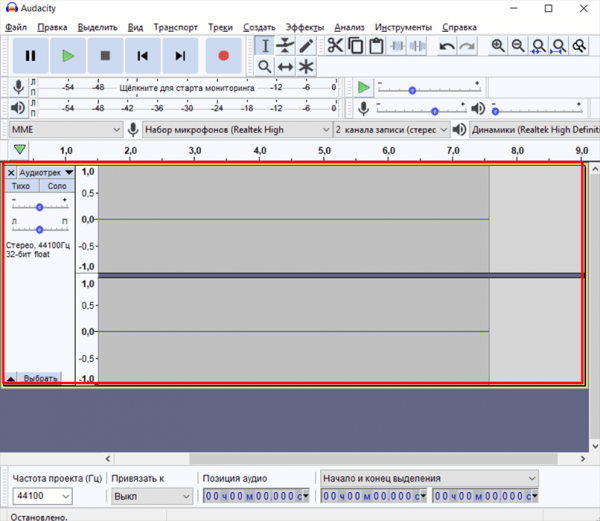This screenshot has width=600, height=521.
Task: Redo the last undone action
Action: (467, 46)
